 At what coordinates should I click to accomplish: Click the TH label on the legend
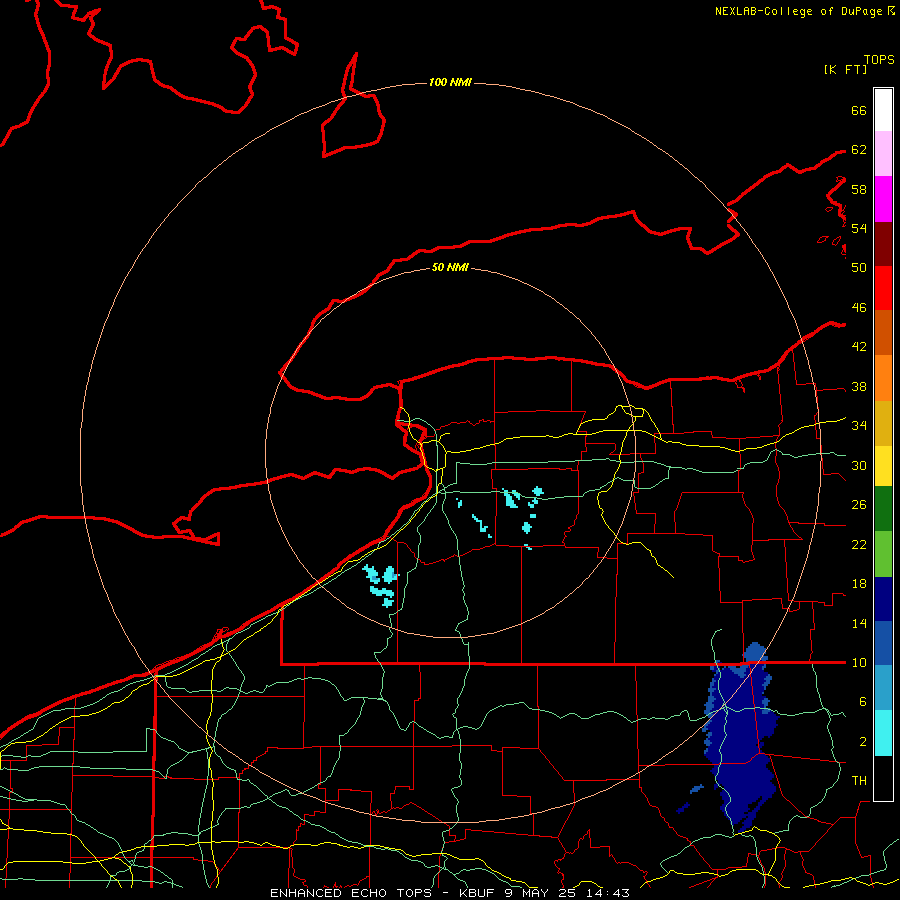(x=859, y=781)
